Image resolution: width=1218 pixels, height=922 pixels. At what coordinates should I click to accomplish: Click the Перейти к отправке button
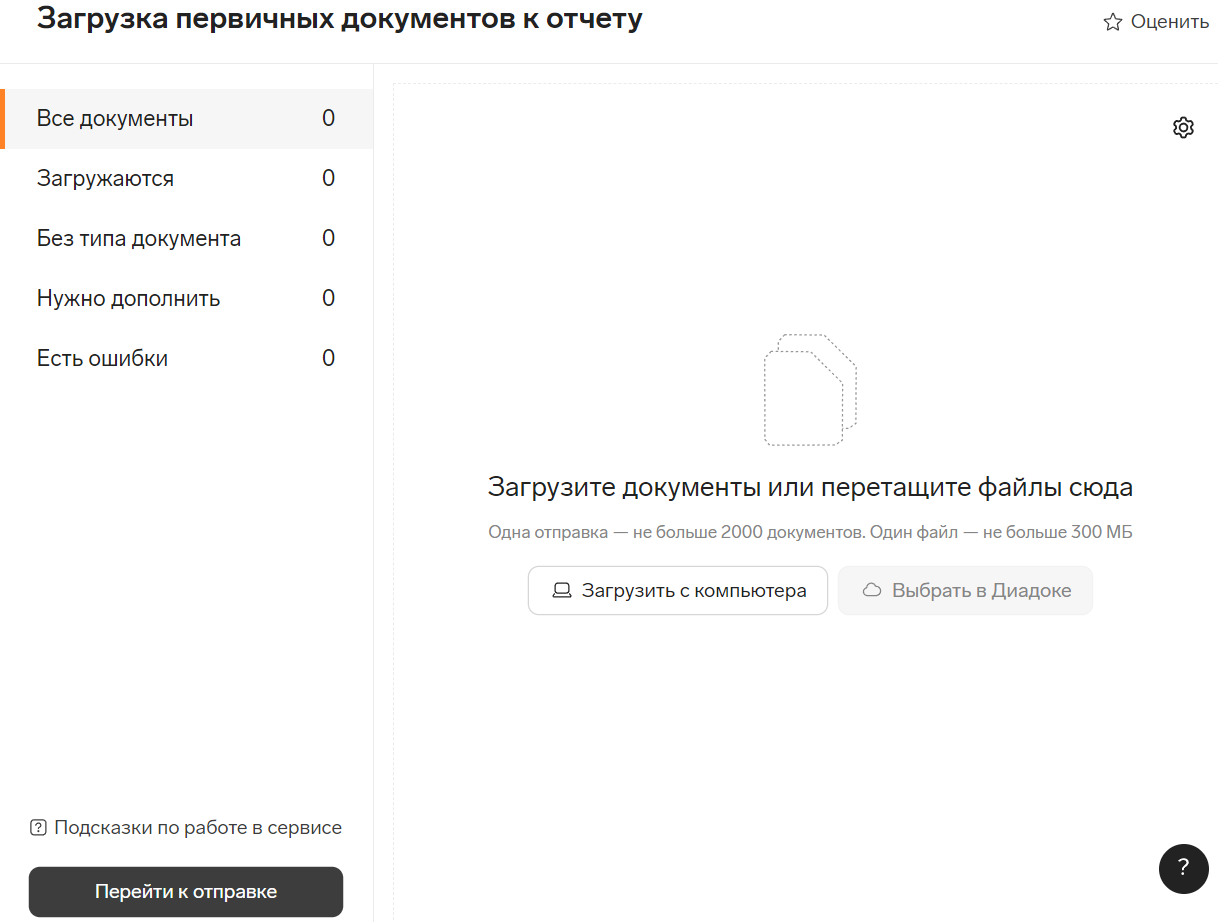pyautogui.click(x=186, y=892)
